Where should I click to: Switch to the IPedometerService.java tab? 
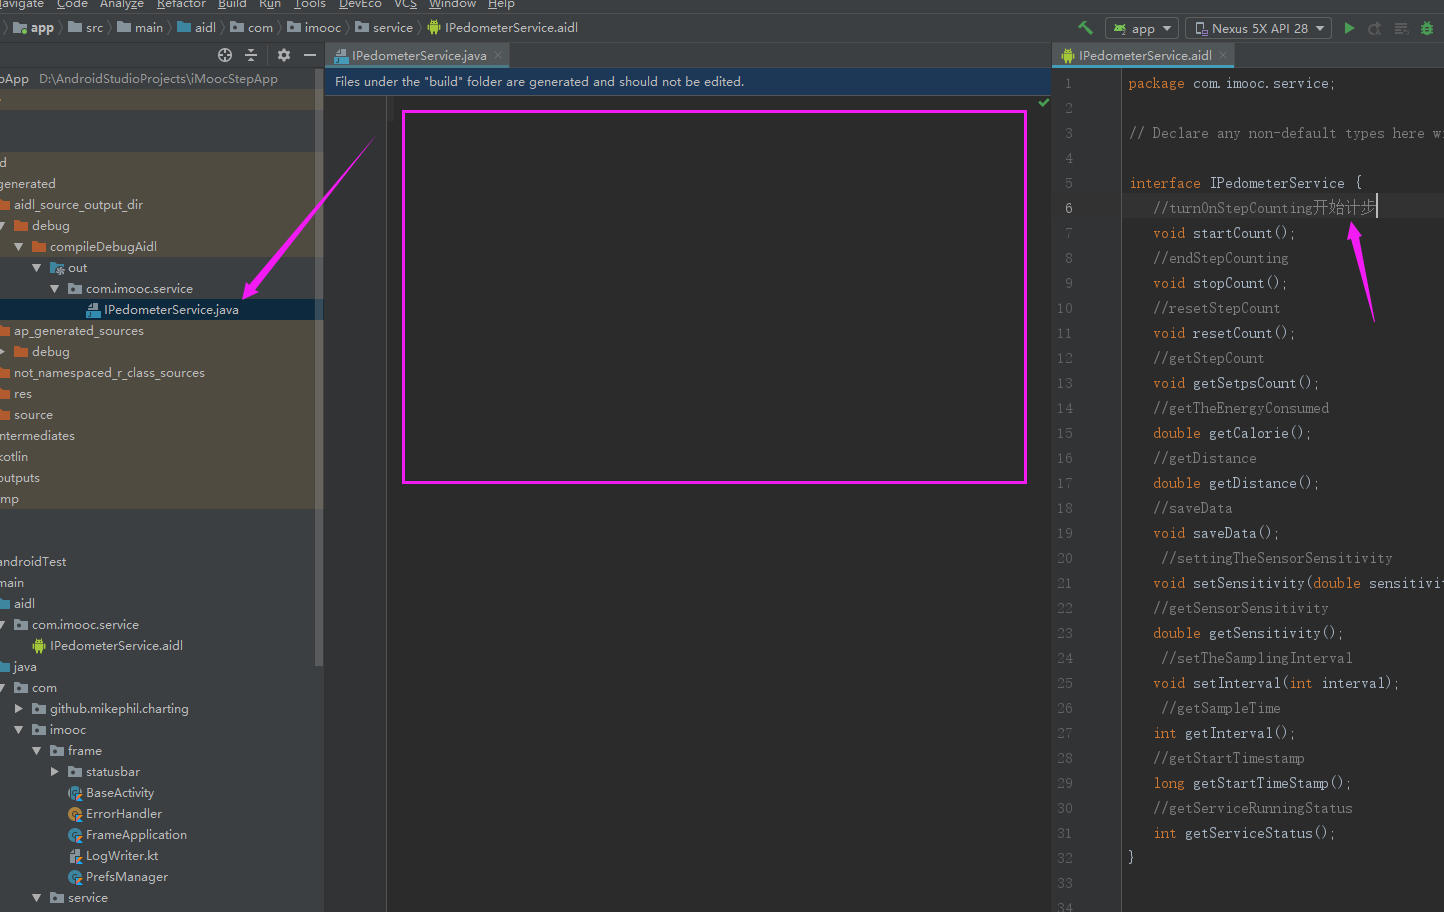pyautogui.click(x=419, y=56)
